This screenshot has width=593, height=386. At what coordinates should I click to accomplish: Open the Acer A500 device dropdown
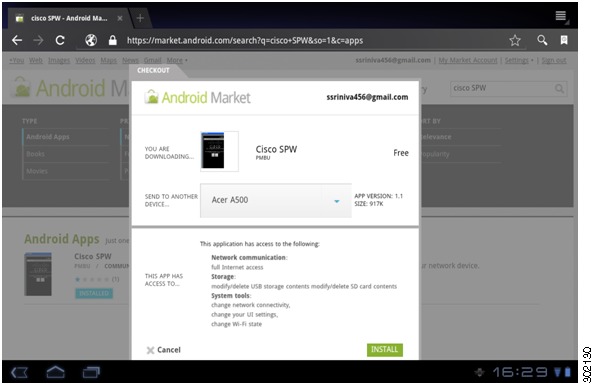point(276,201)
